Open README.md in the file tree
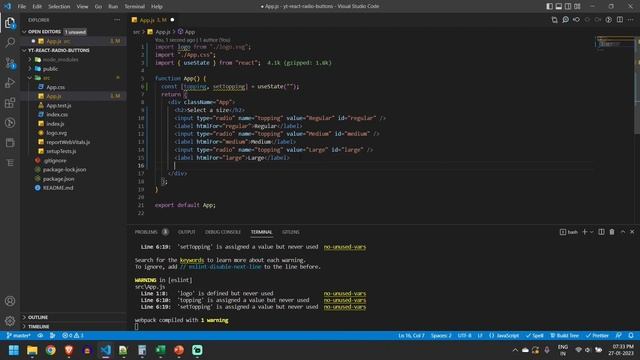This screenshot has height=360, width=640. pos(58,188)
